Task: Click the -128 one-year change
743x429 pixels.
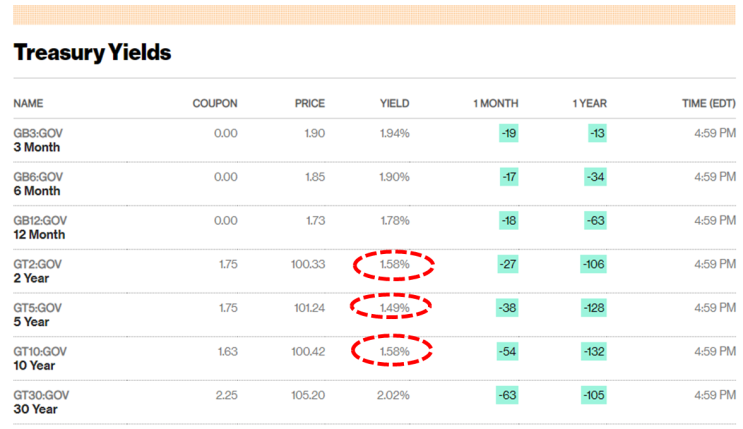Action: pos(594,308)
